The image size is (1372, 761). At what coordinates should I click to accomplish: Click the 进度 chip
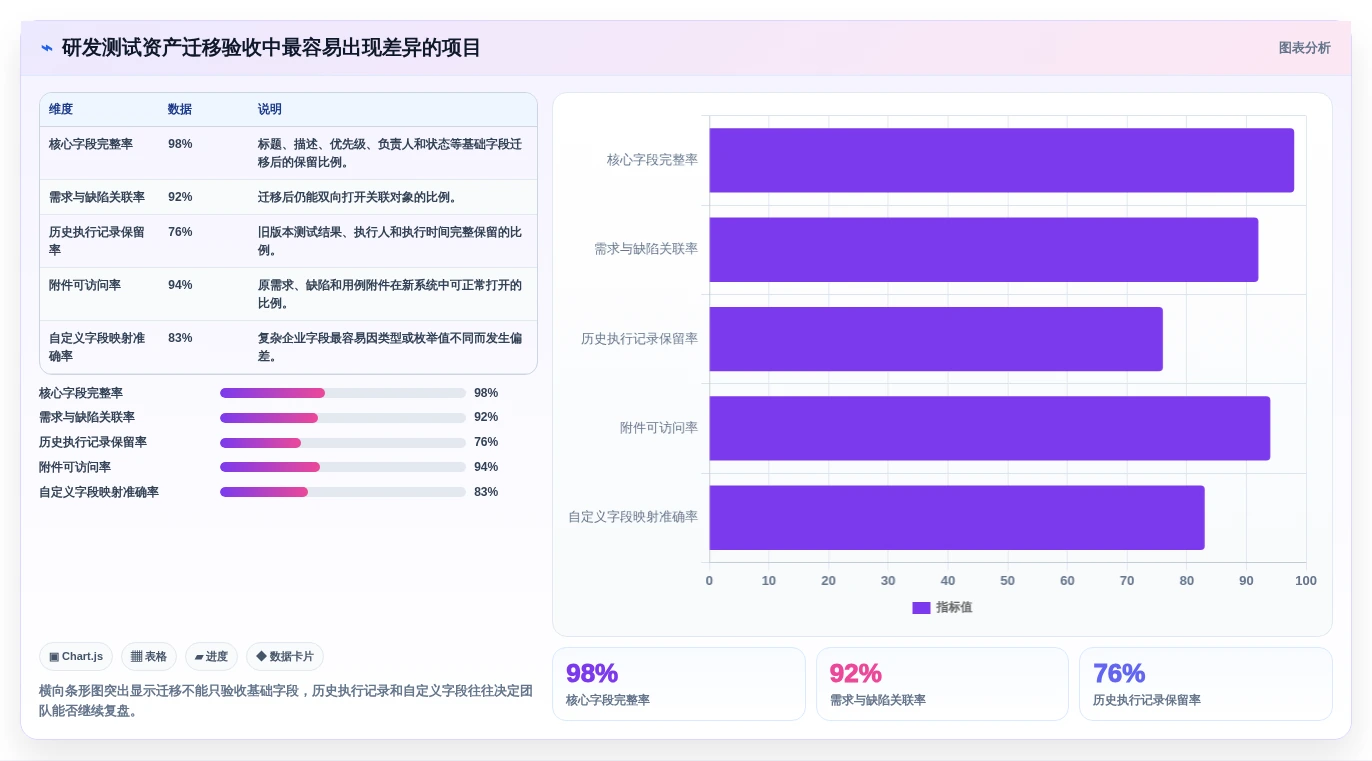[x=211, y=656]
